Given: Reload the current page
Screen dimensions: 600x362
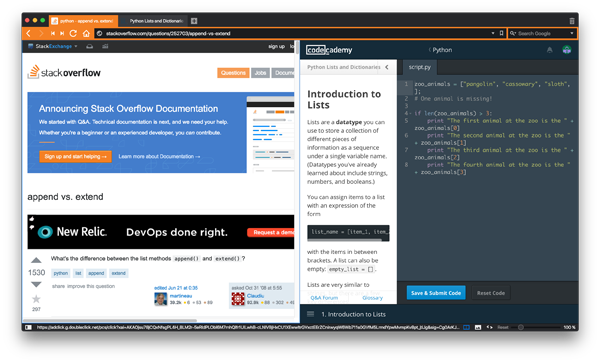Looking at the screenshot, I should 73,33.
